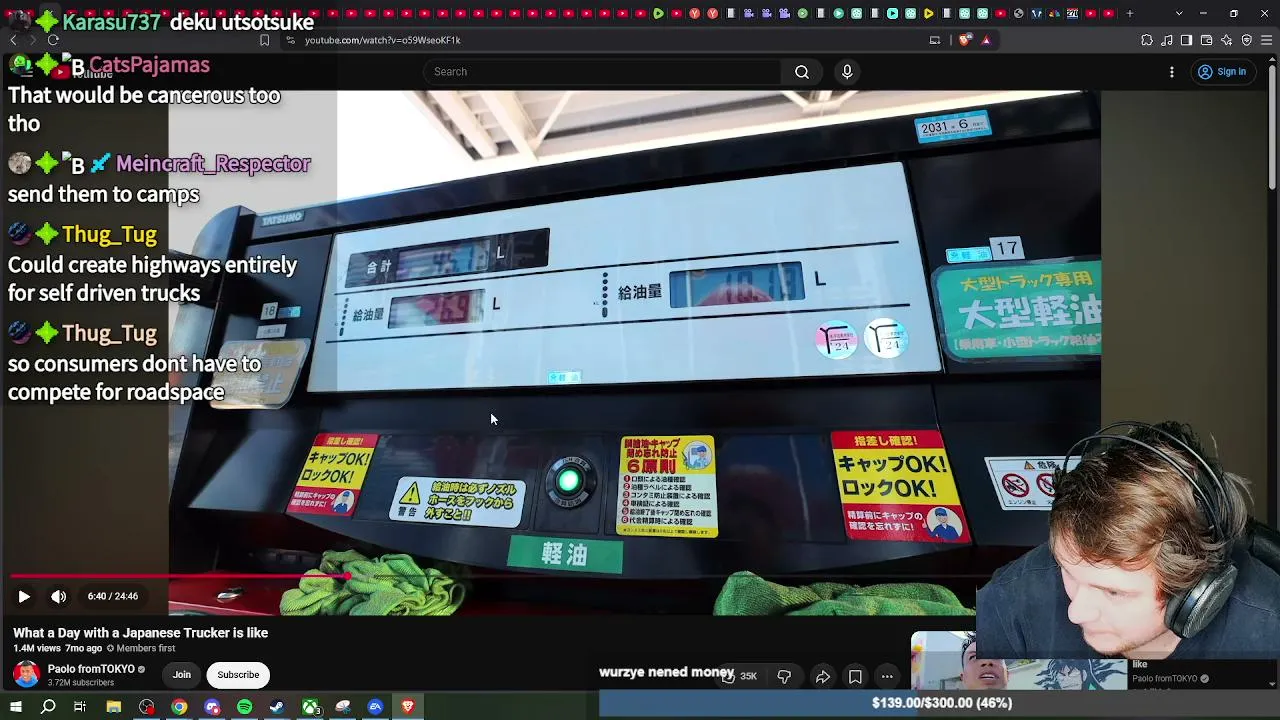Open more actions ellipsis below the video
The height and width of the screenshot is (720, 1280).
887,677
